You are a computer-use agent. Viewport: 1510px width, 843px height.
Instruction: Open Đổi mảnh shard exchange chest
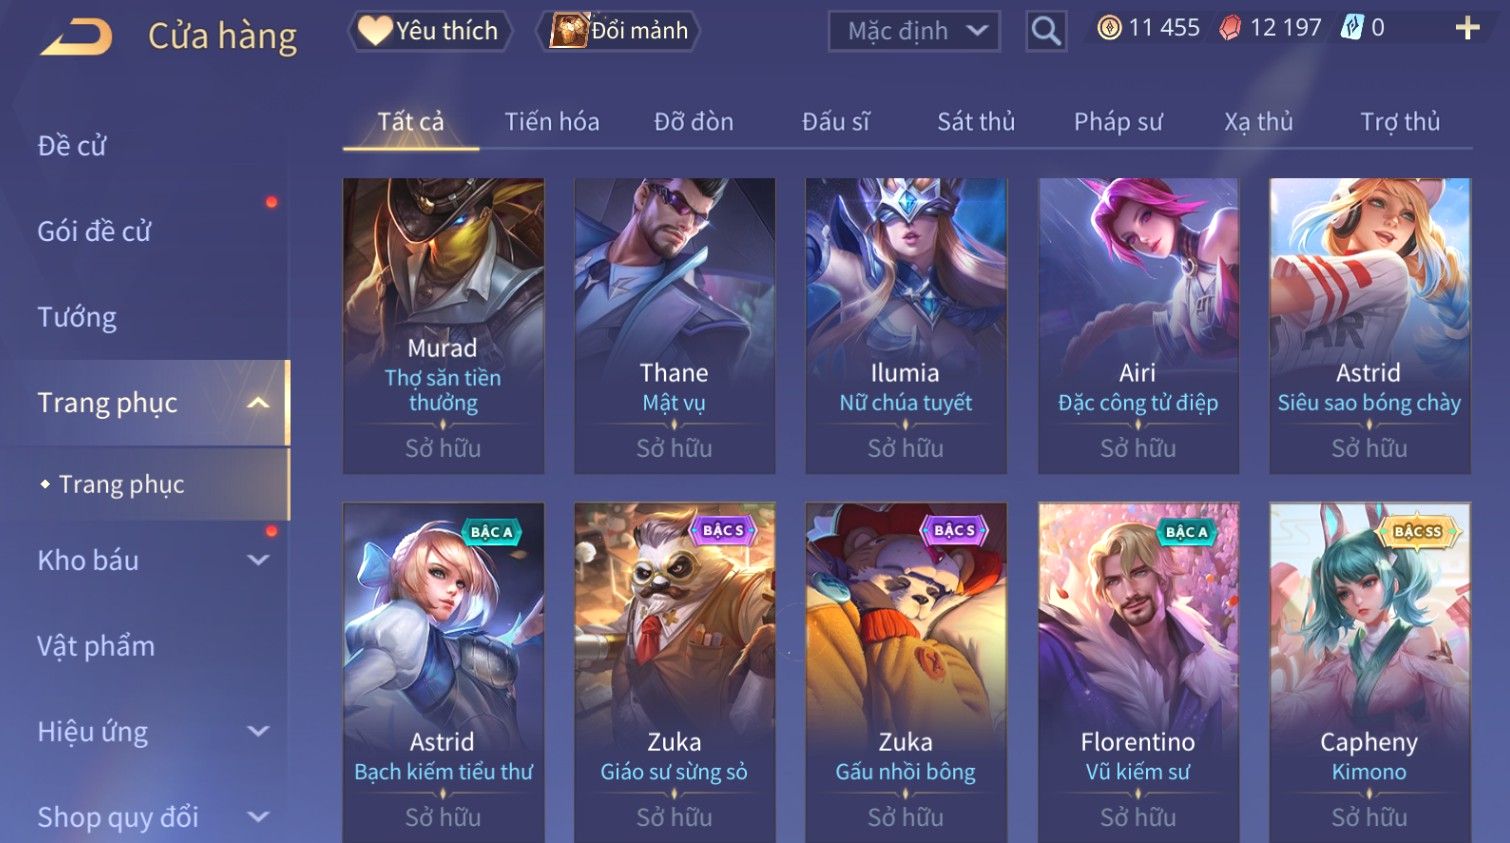click(619, 31)
